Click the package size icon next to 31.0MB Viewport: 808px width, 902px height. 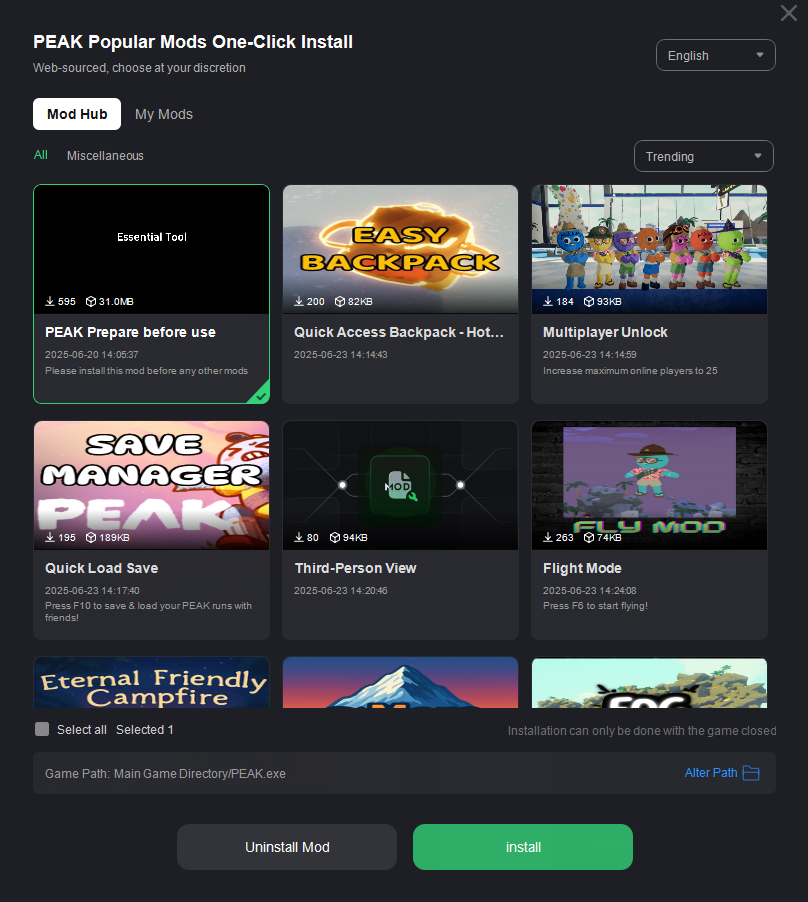pyautogui.click(x=91, y=301)
